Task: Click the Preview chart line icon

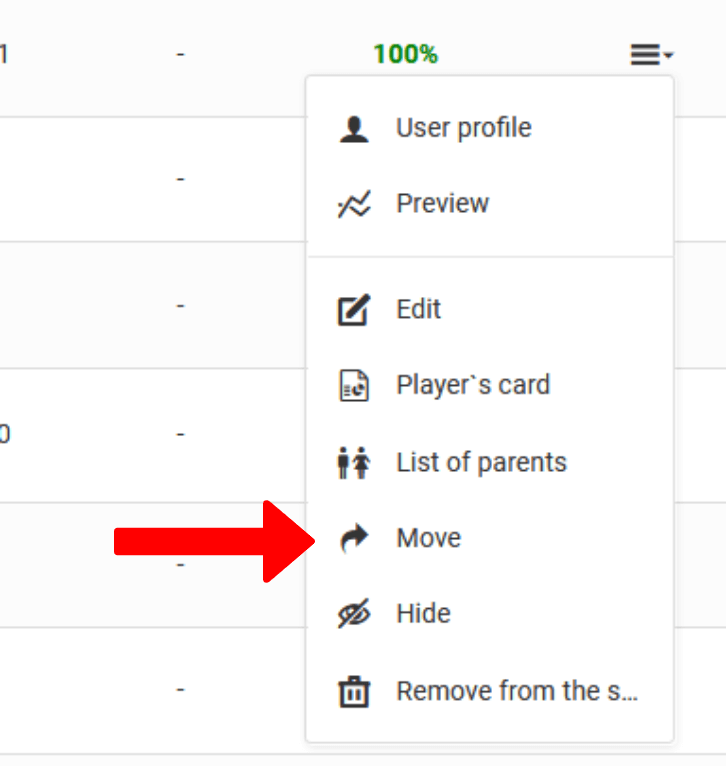Action: coord(354,205)
